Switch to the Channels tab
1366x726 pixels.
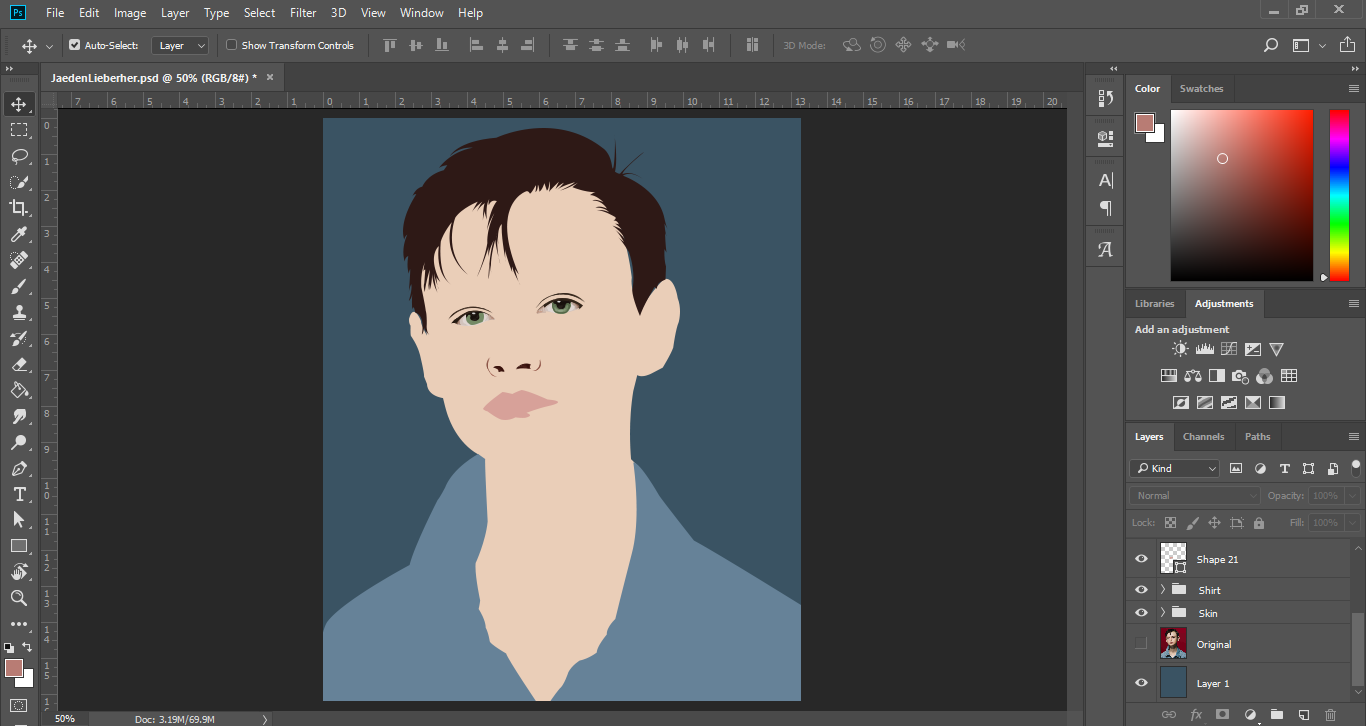[1203, 436]
